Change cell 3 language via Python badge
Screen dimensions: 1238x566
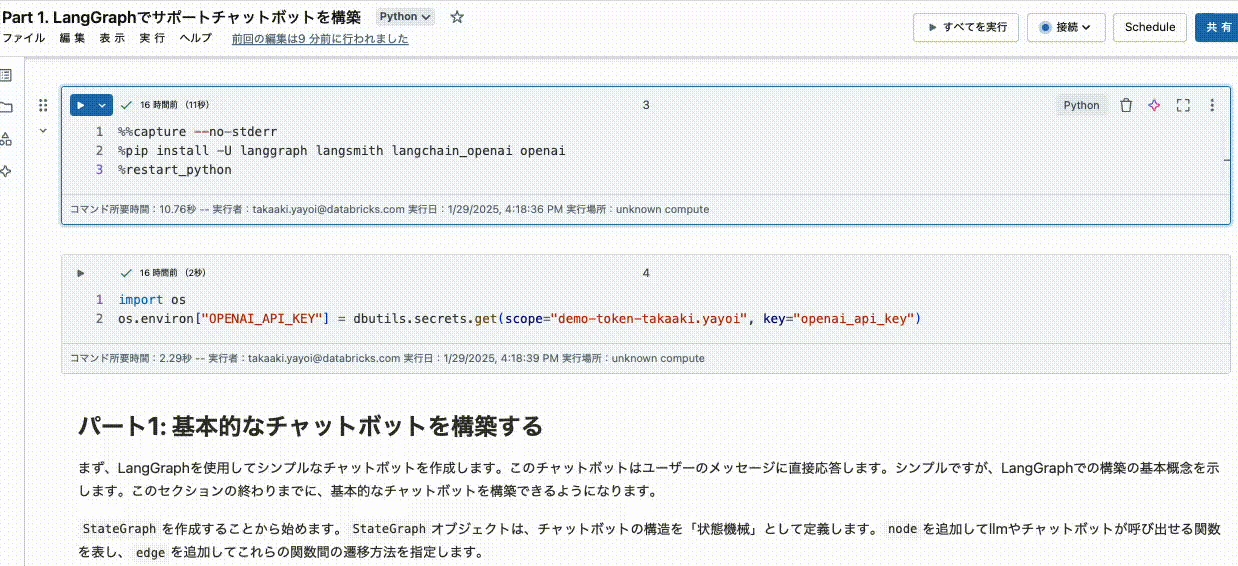(x=1081, y=105)
